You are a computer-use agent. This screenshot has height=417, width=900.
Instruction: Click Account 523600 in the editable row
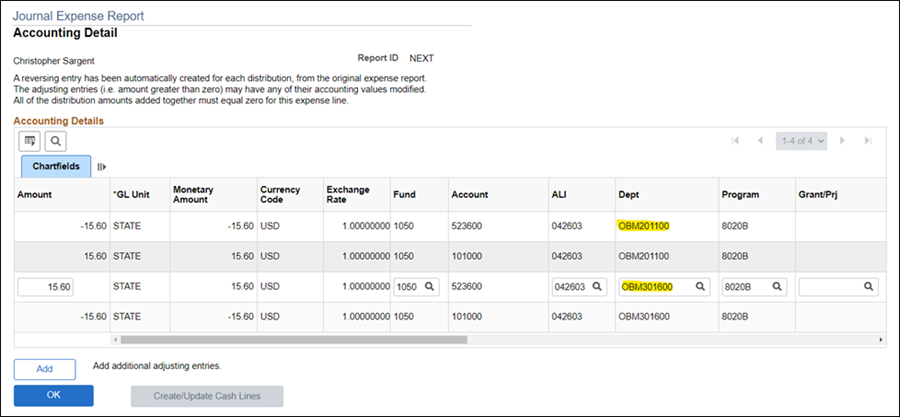(467, 286)
